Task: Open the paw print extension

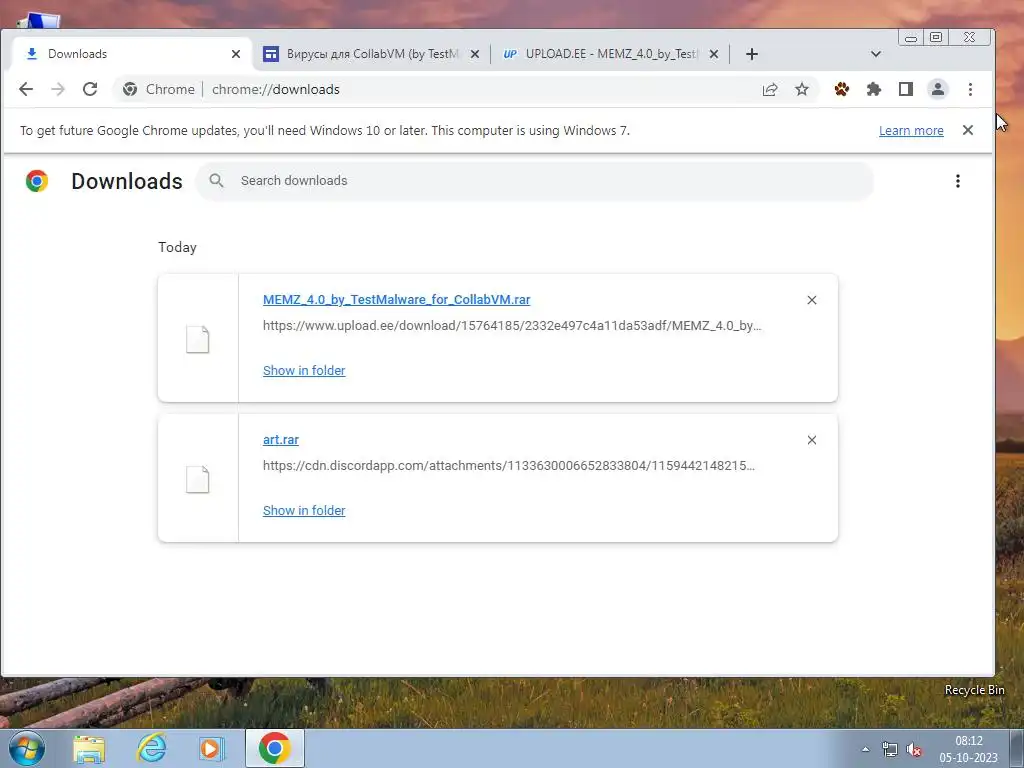Action: tap(842, 89)
